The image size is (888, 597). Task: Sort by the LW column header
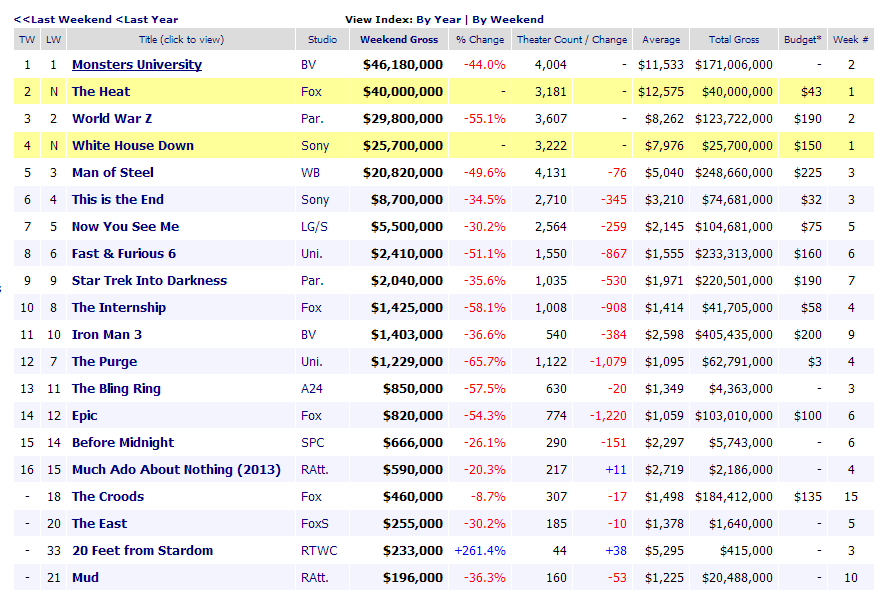pos(54,40)
